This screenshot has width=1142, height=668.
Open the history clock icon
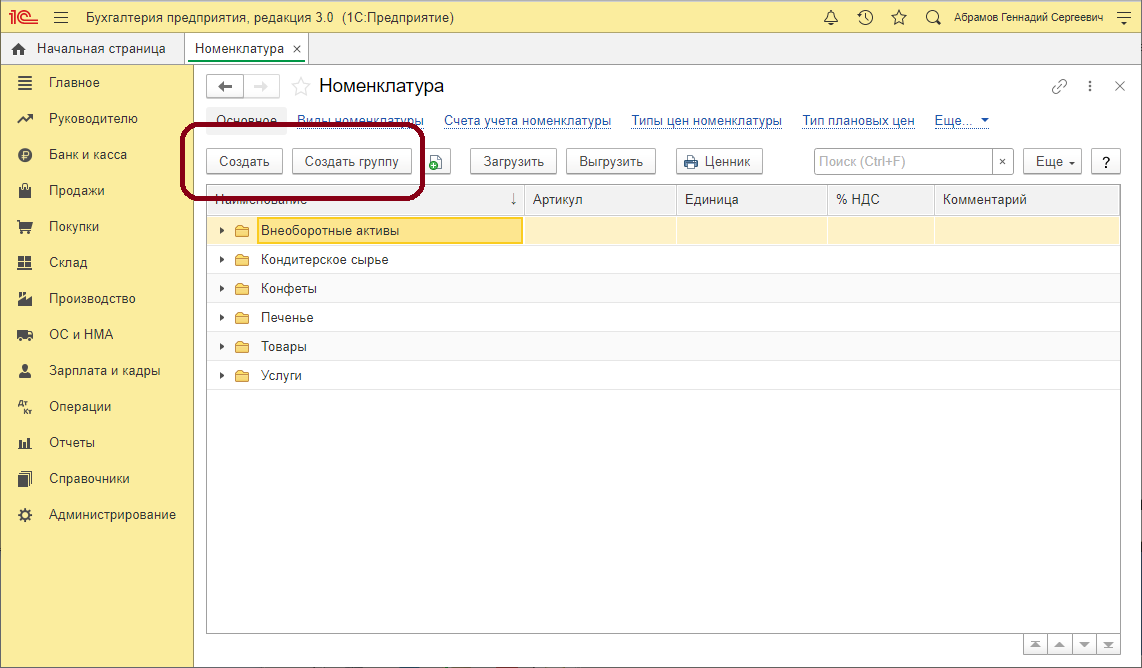coord(865,18)
